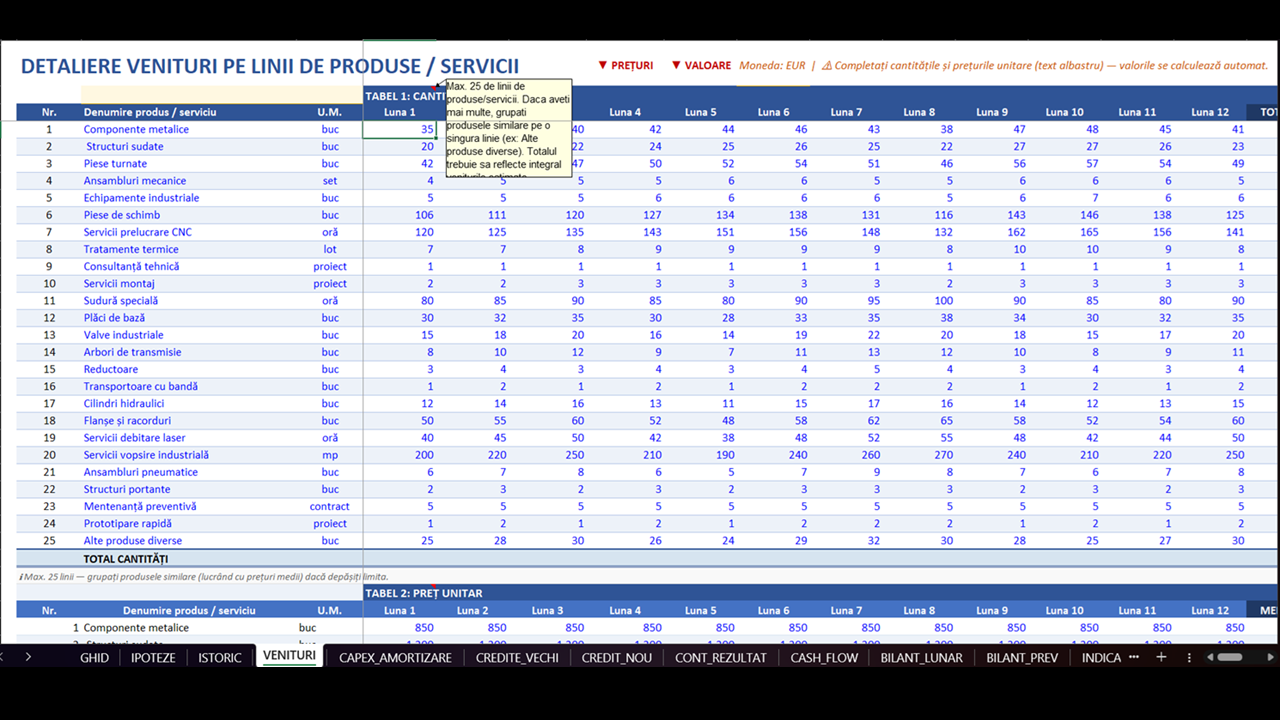
Task: Select 'Valve industriale' cell
Action: point(123,335)
